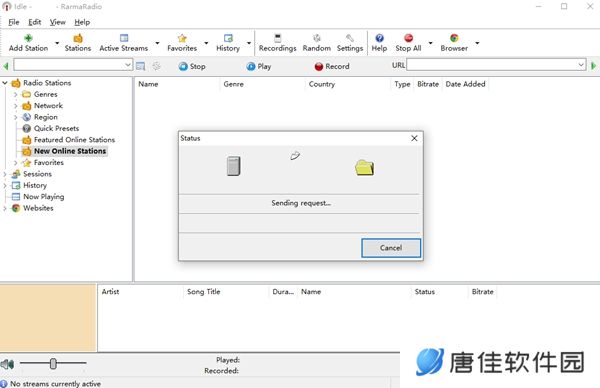The width and height of the screenshot is (600, 388).
Task: Adjust the volume slider handle
Action: tap(53, 364)
